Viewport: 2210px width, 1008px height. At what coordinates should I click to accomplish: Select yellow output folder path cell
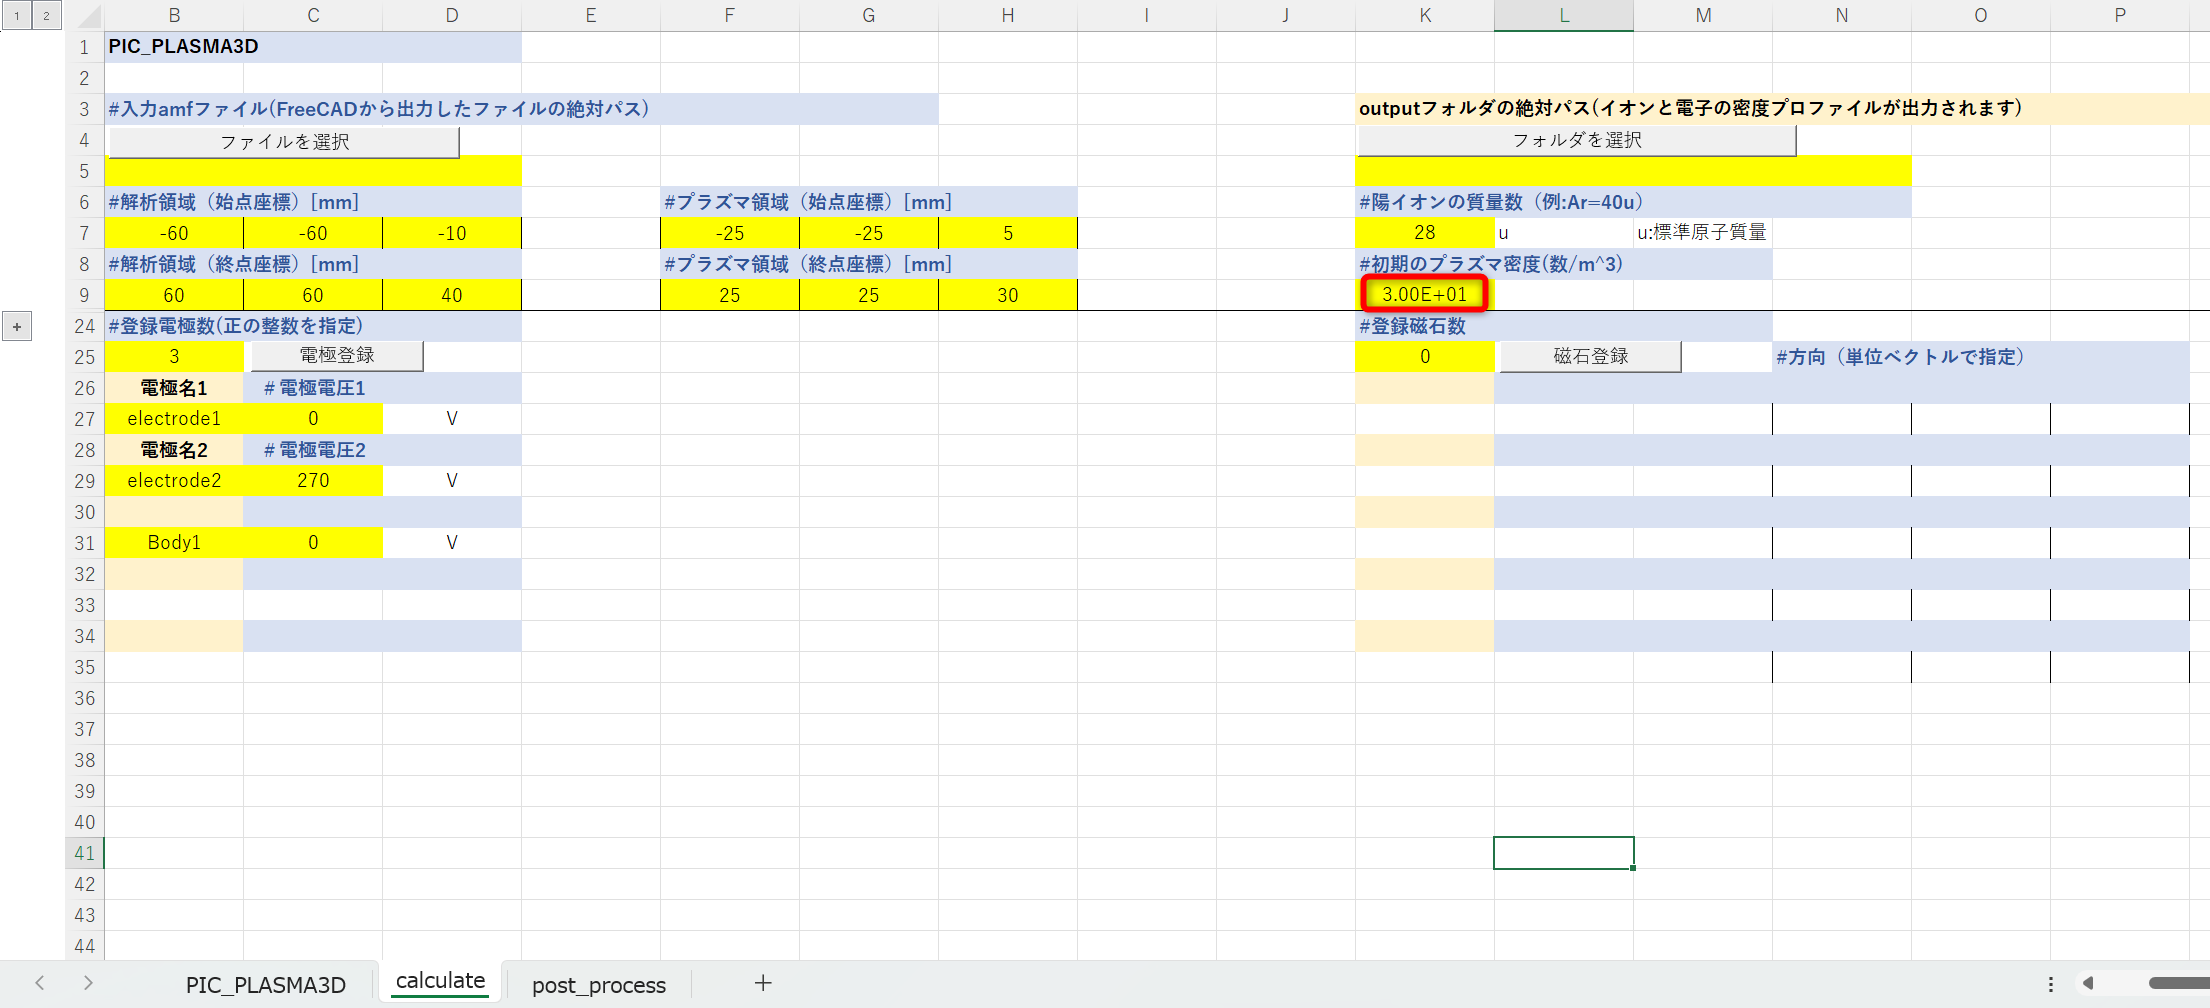(1634, 171)
